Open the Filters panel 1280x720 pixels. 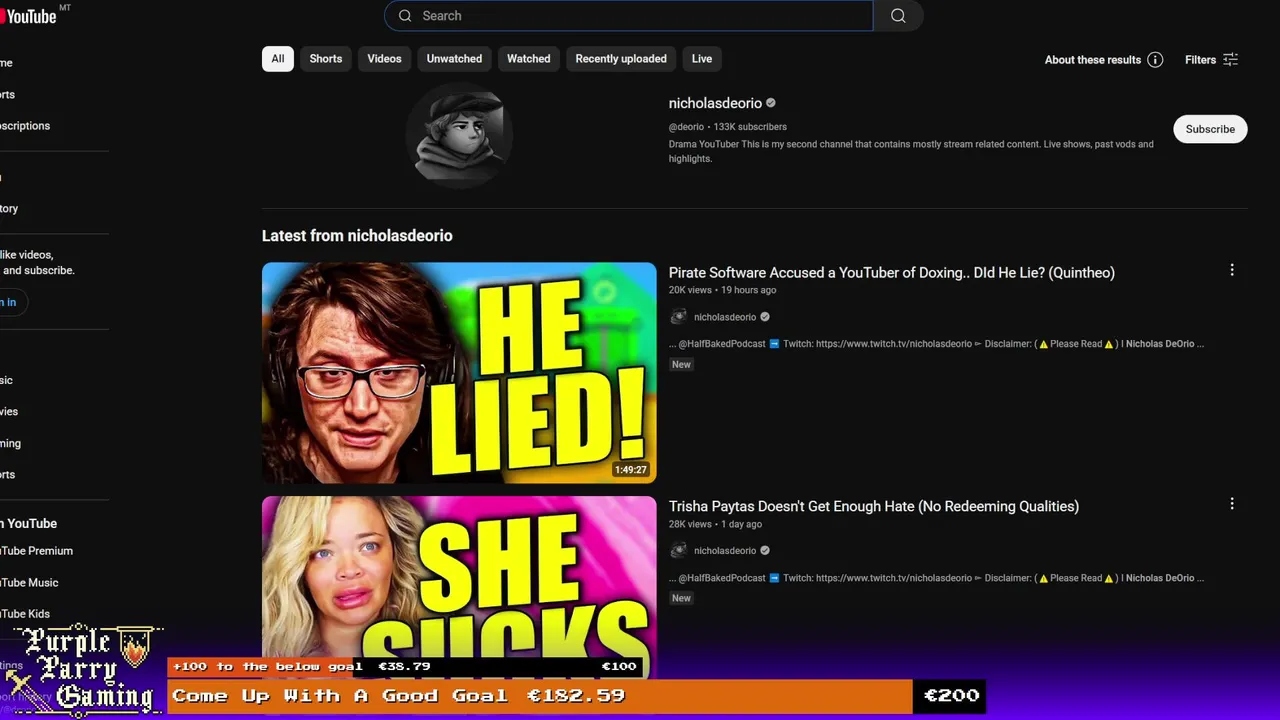[x=1211, y=60]
